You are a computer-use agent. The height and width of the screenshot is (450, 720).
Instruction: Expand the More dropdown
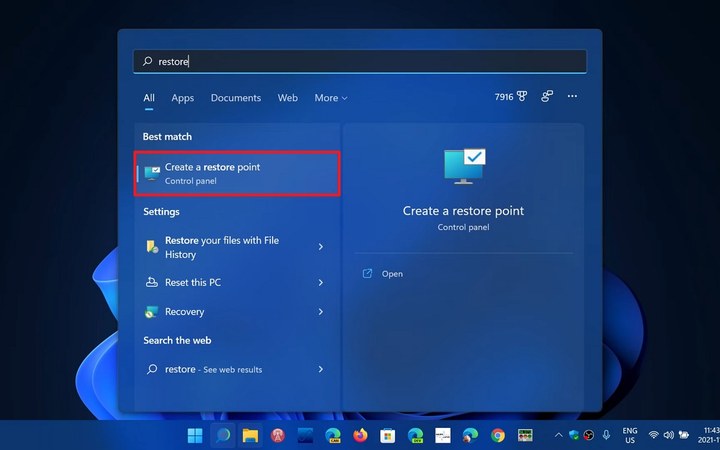tap(331, 98)
